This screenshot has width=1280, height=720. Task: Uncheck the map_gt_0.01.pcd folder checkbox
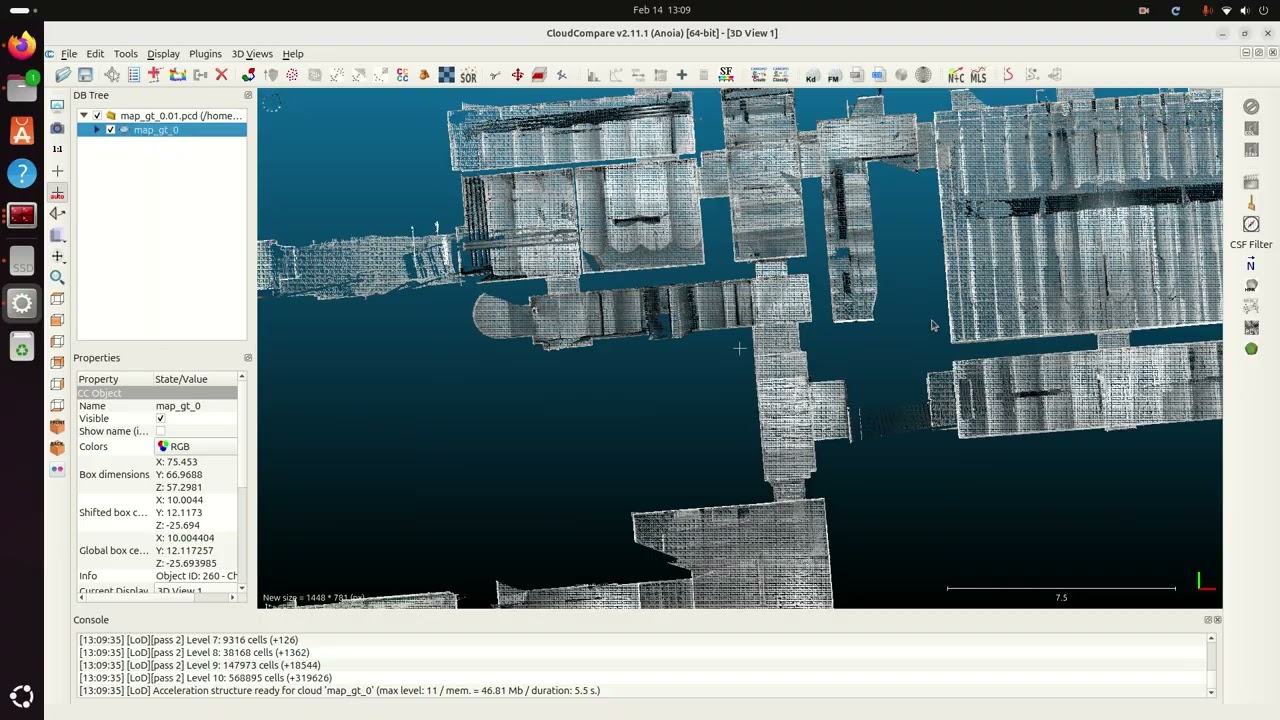[98, 116]
